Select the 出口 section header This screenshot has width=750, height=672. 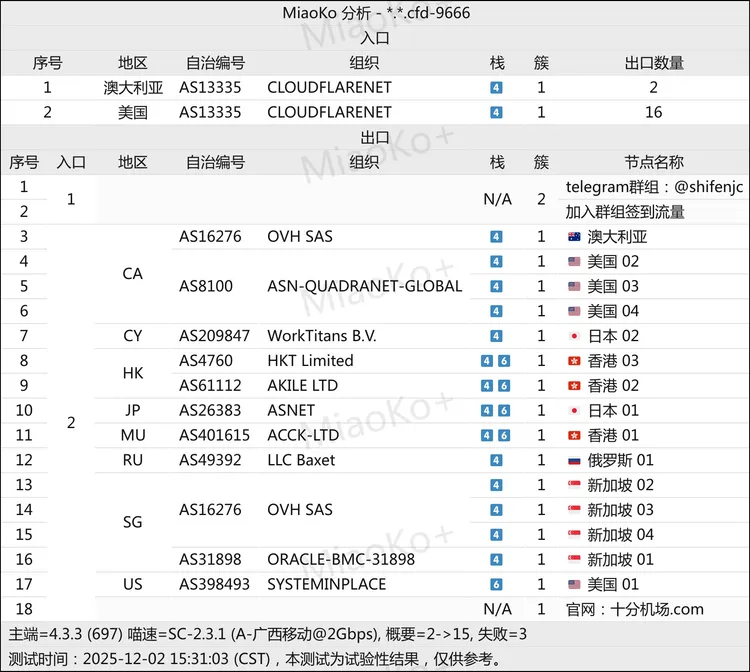(375, 137)
